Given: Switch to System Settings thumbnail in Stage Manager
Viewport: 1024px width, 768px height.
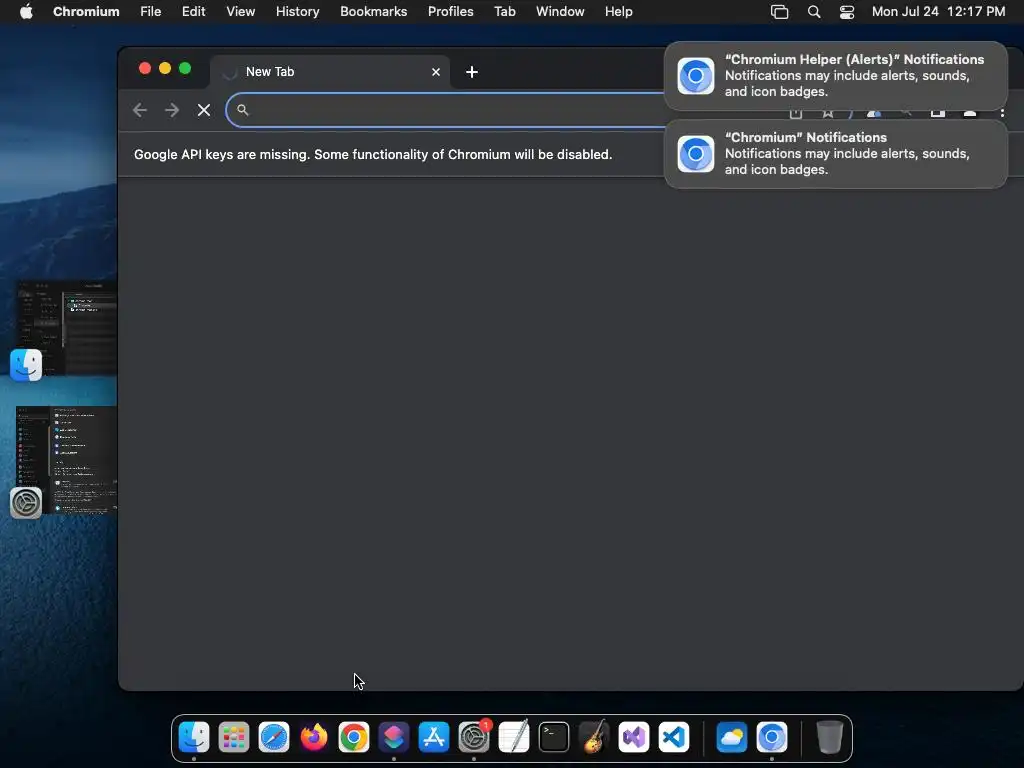Looking at the screenshot, I should pos(67,460).
